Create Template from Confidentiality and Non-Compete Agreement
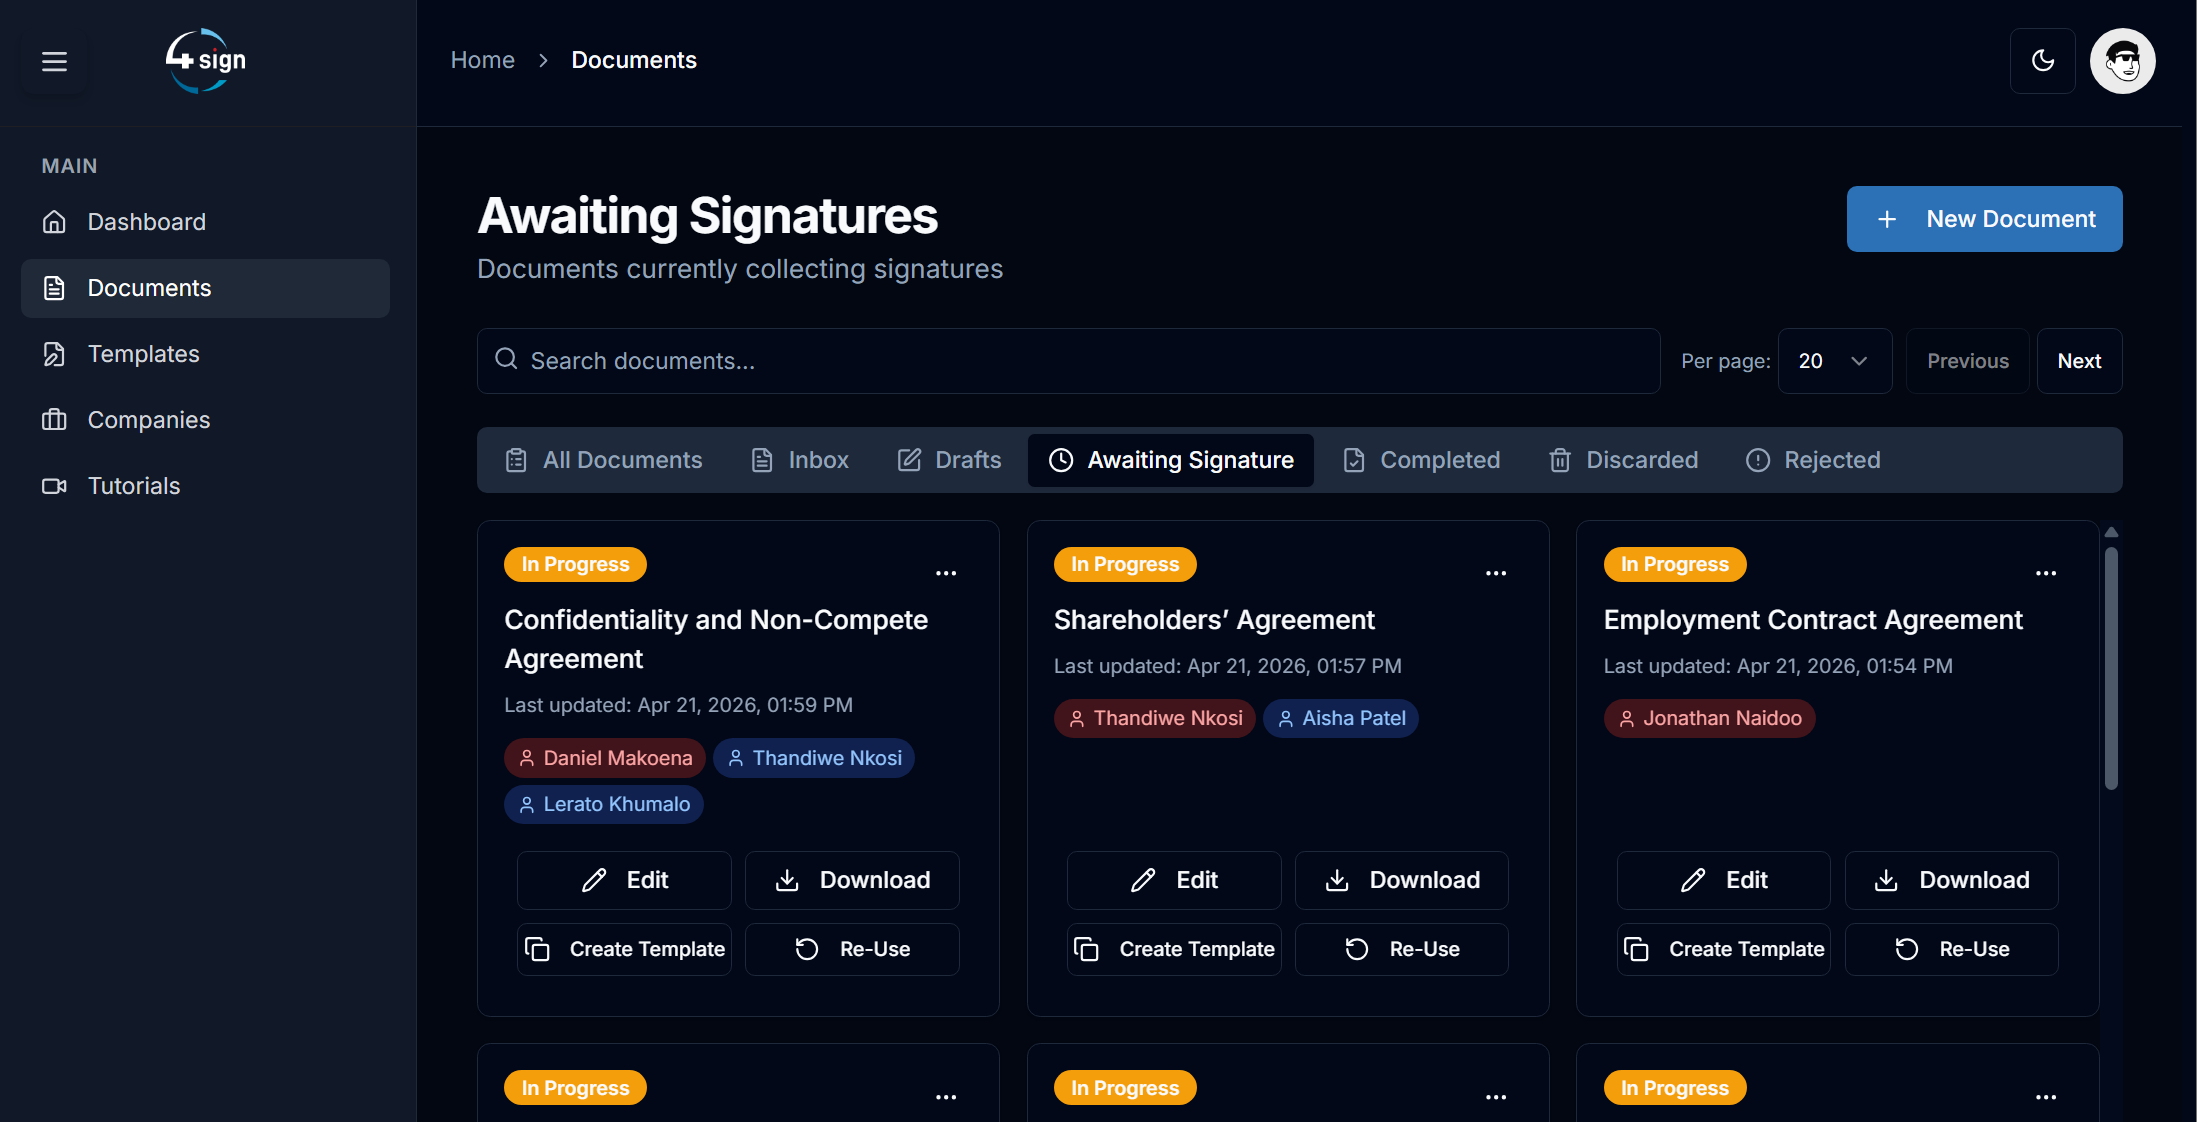The width and height of the screenshot is (2197, 1122). (x=624, y=949)
